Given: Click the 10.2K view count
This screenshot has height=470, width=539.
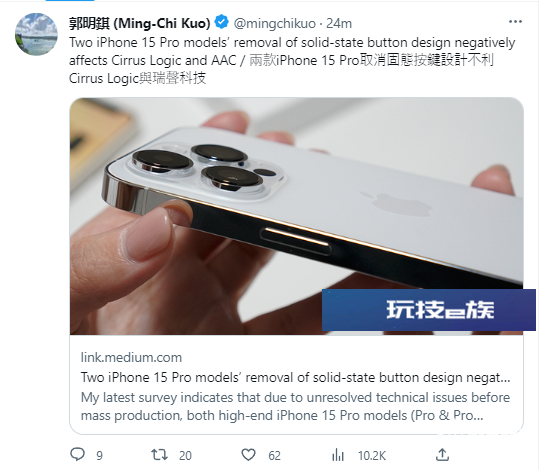Looking at the screenshot, I should [372, 456].
